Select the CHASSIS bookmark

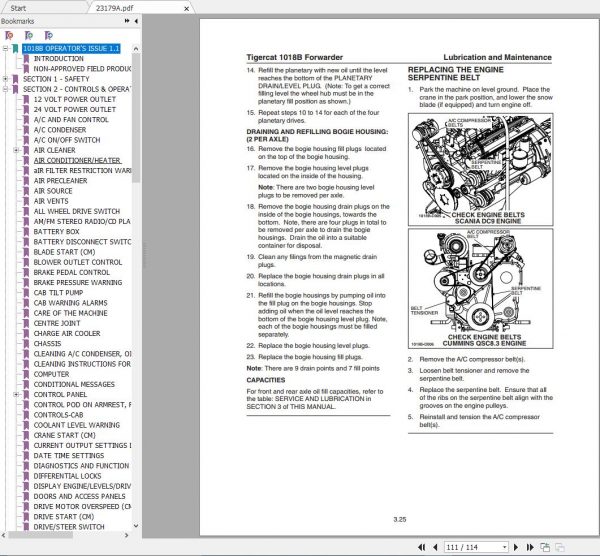pos(47,344)
